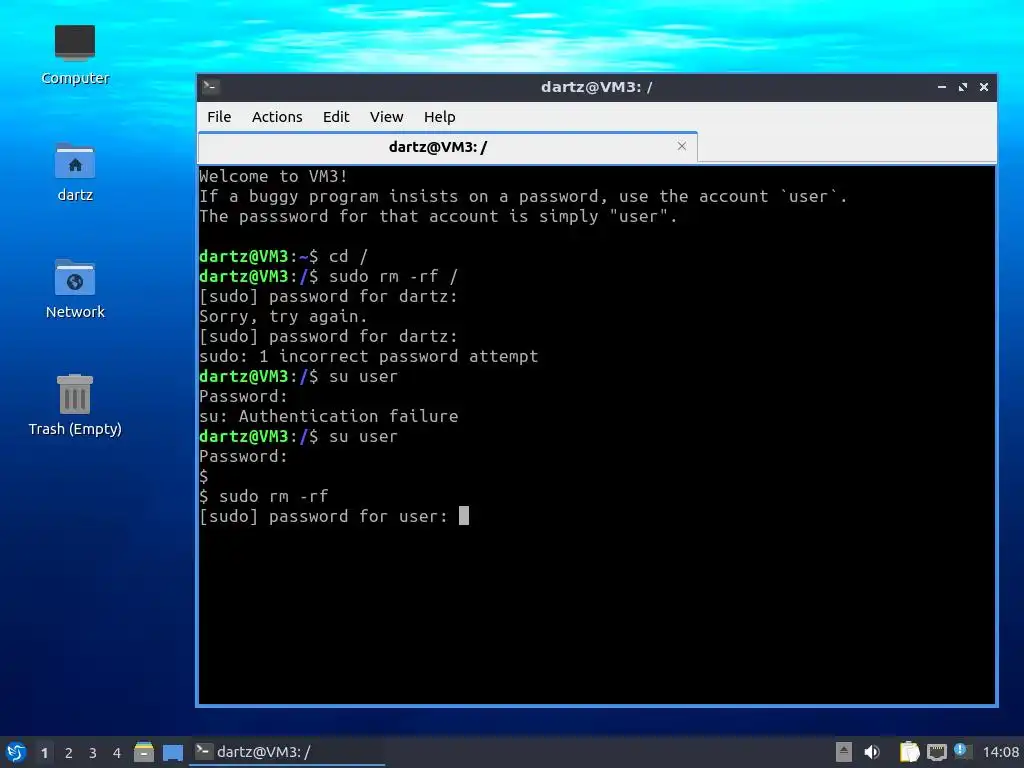Open the Trash (Empty) desktop icon
The width and height of the screenshot is (1024, 768).
pyautogui.click(x=74, y=406)
